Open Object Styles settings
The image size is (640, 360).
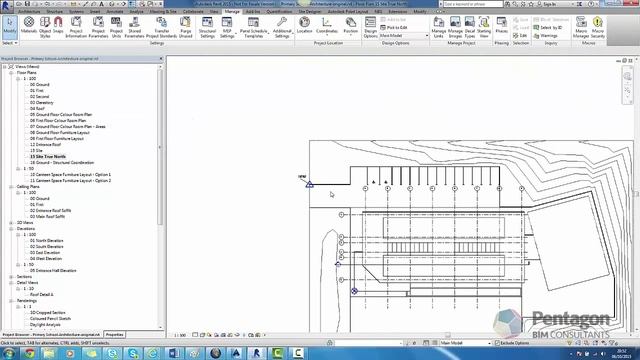(x=45, y=27)
